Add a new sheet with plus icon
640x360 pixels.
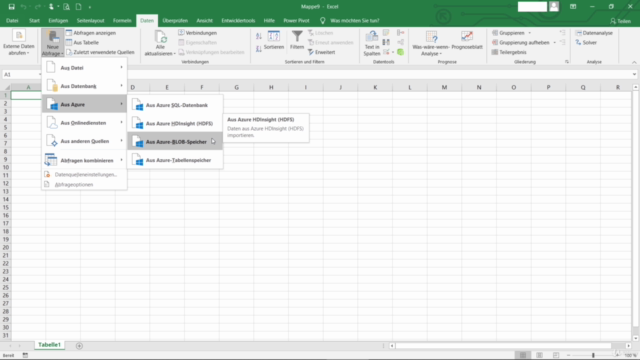[79, 346]
